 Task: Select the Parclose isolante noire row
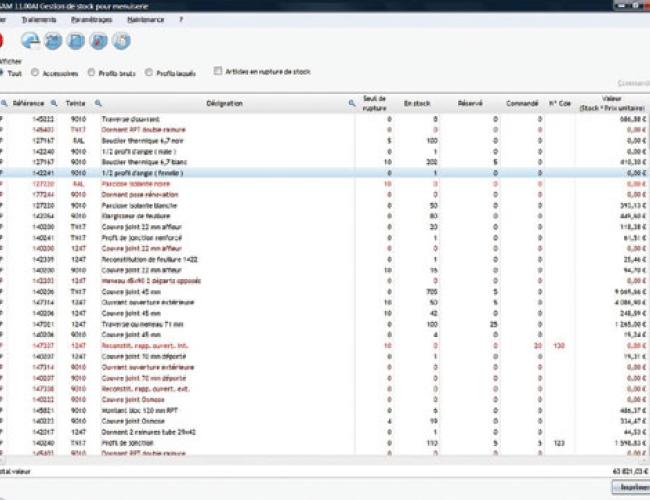click(323, 184)
